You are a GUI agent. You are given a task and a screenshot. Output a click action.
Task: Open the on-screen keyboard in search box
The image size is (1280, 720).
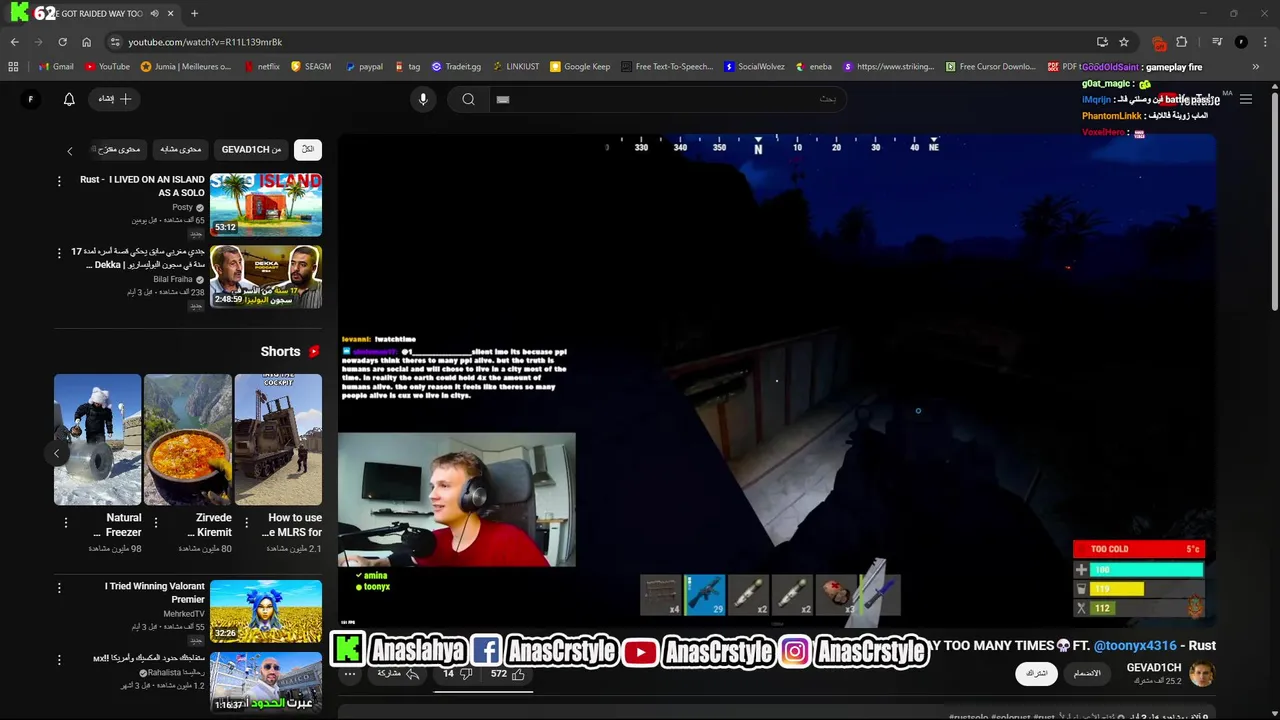(x=503, y=99)
